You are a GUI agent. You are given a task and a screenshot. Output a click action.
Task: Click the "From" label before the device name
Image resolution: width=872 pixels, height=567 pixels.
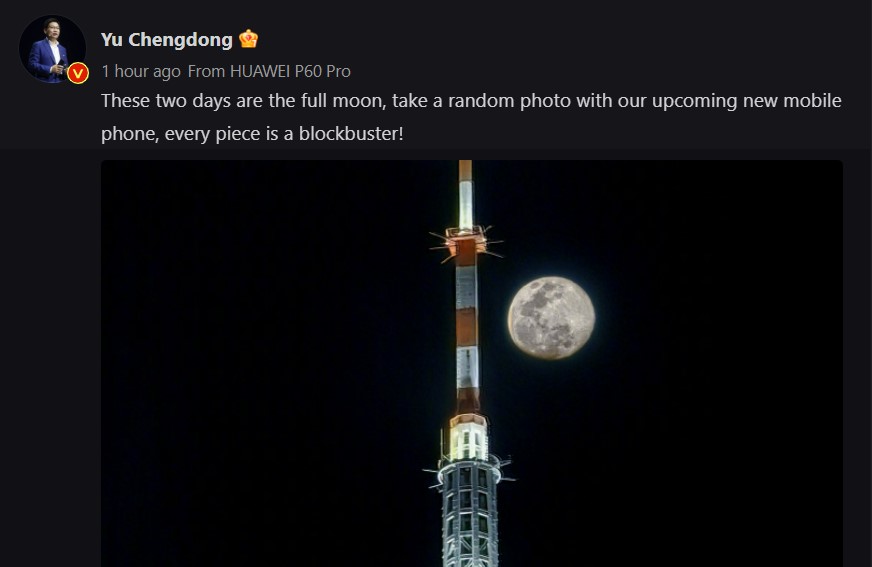(207, 71)
